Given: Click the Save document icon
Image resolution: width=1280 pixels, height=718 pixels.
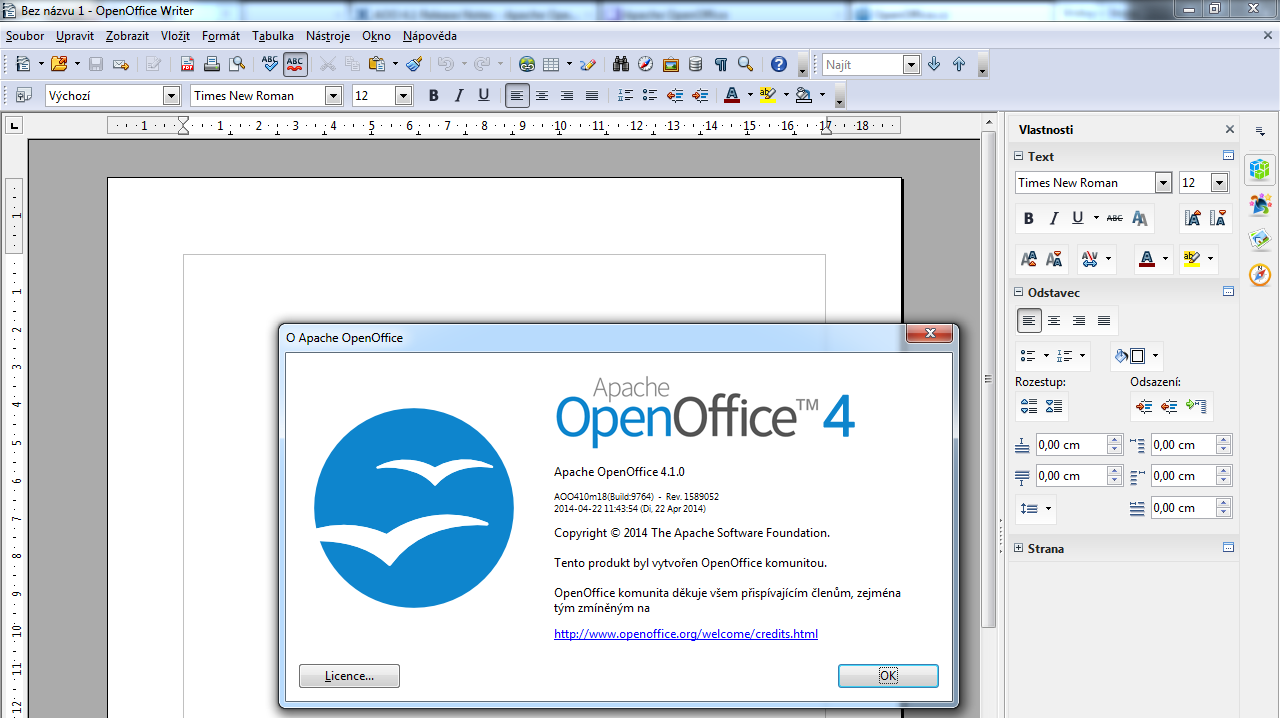Looking at the screenshot, I should 96,64.
